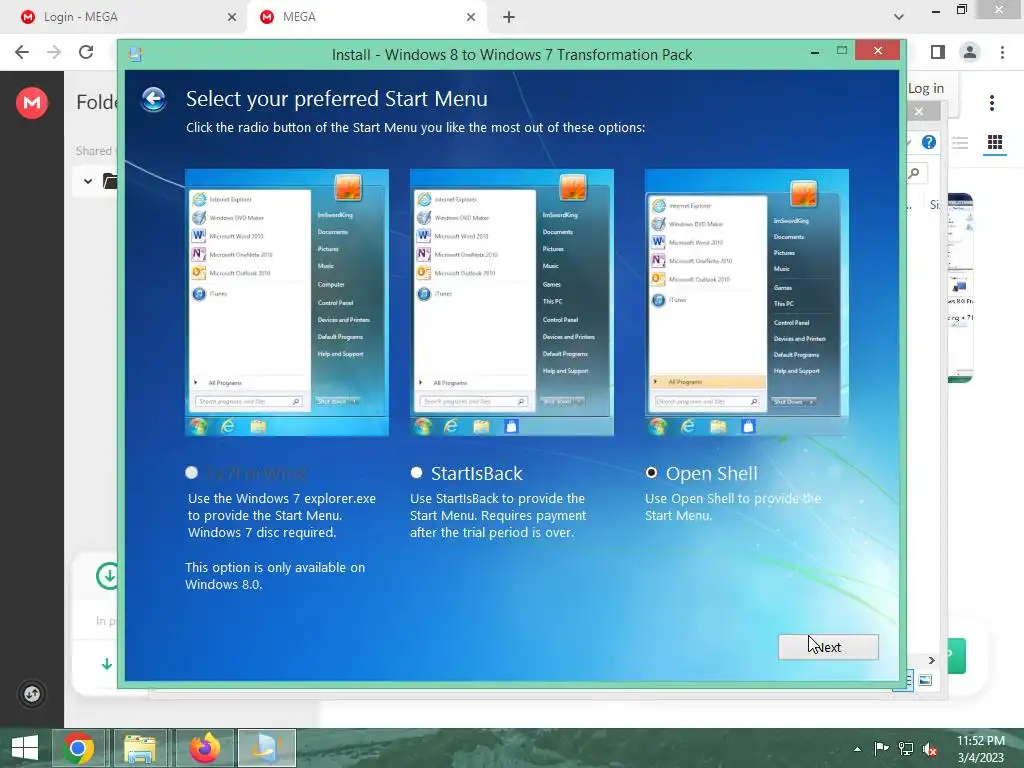Viewport: 1024px width, 768px height.
Task: Close the Login - MEGA tab
Action: click(232, 17)
